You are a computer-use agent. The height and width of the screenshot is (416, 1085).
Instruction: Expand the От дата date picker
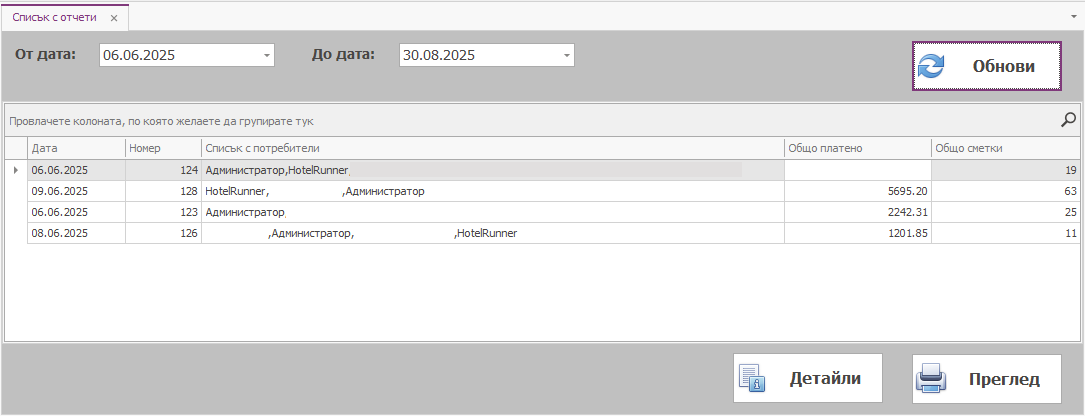tap(267, 56)
